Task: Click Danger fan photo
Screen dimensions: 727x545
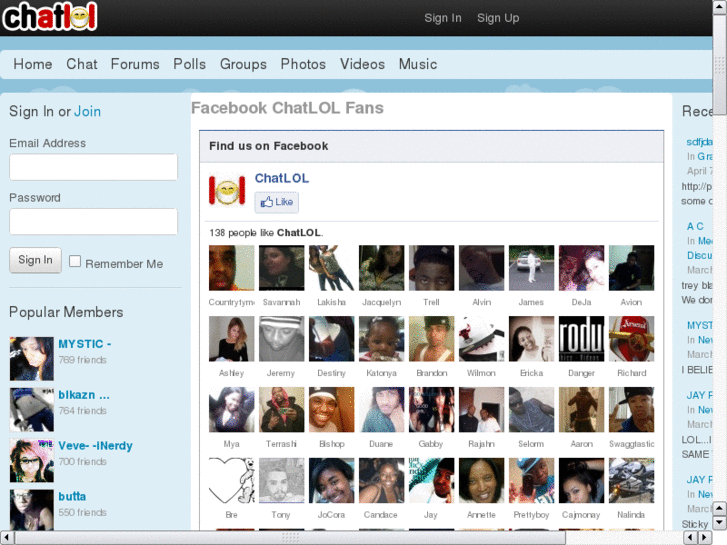Action: (581, 339)
